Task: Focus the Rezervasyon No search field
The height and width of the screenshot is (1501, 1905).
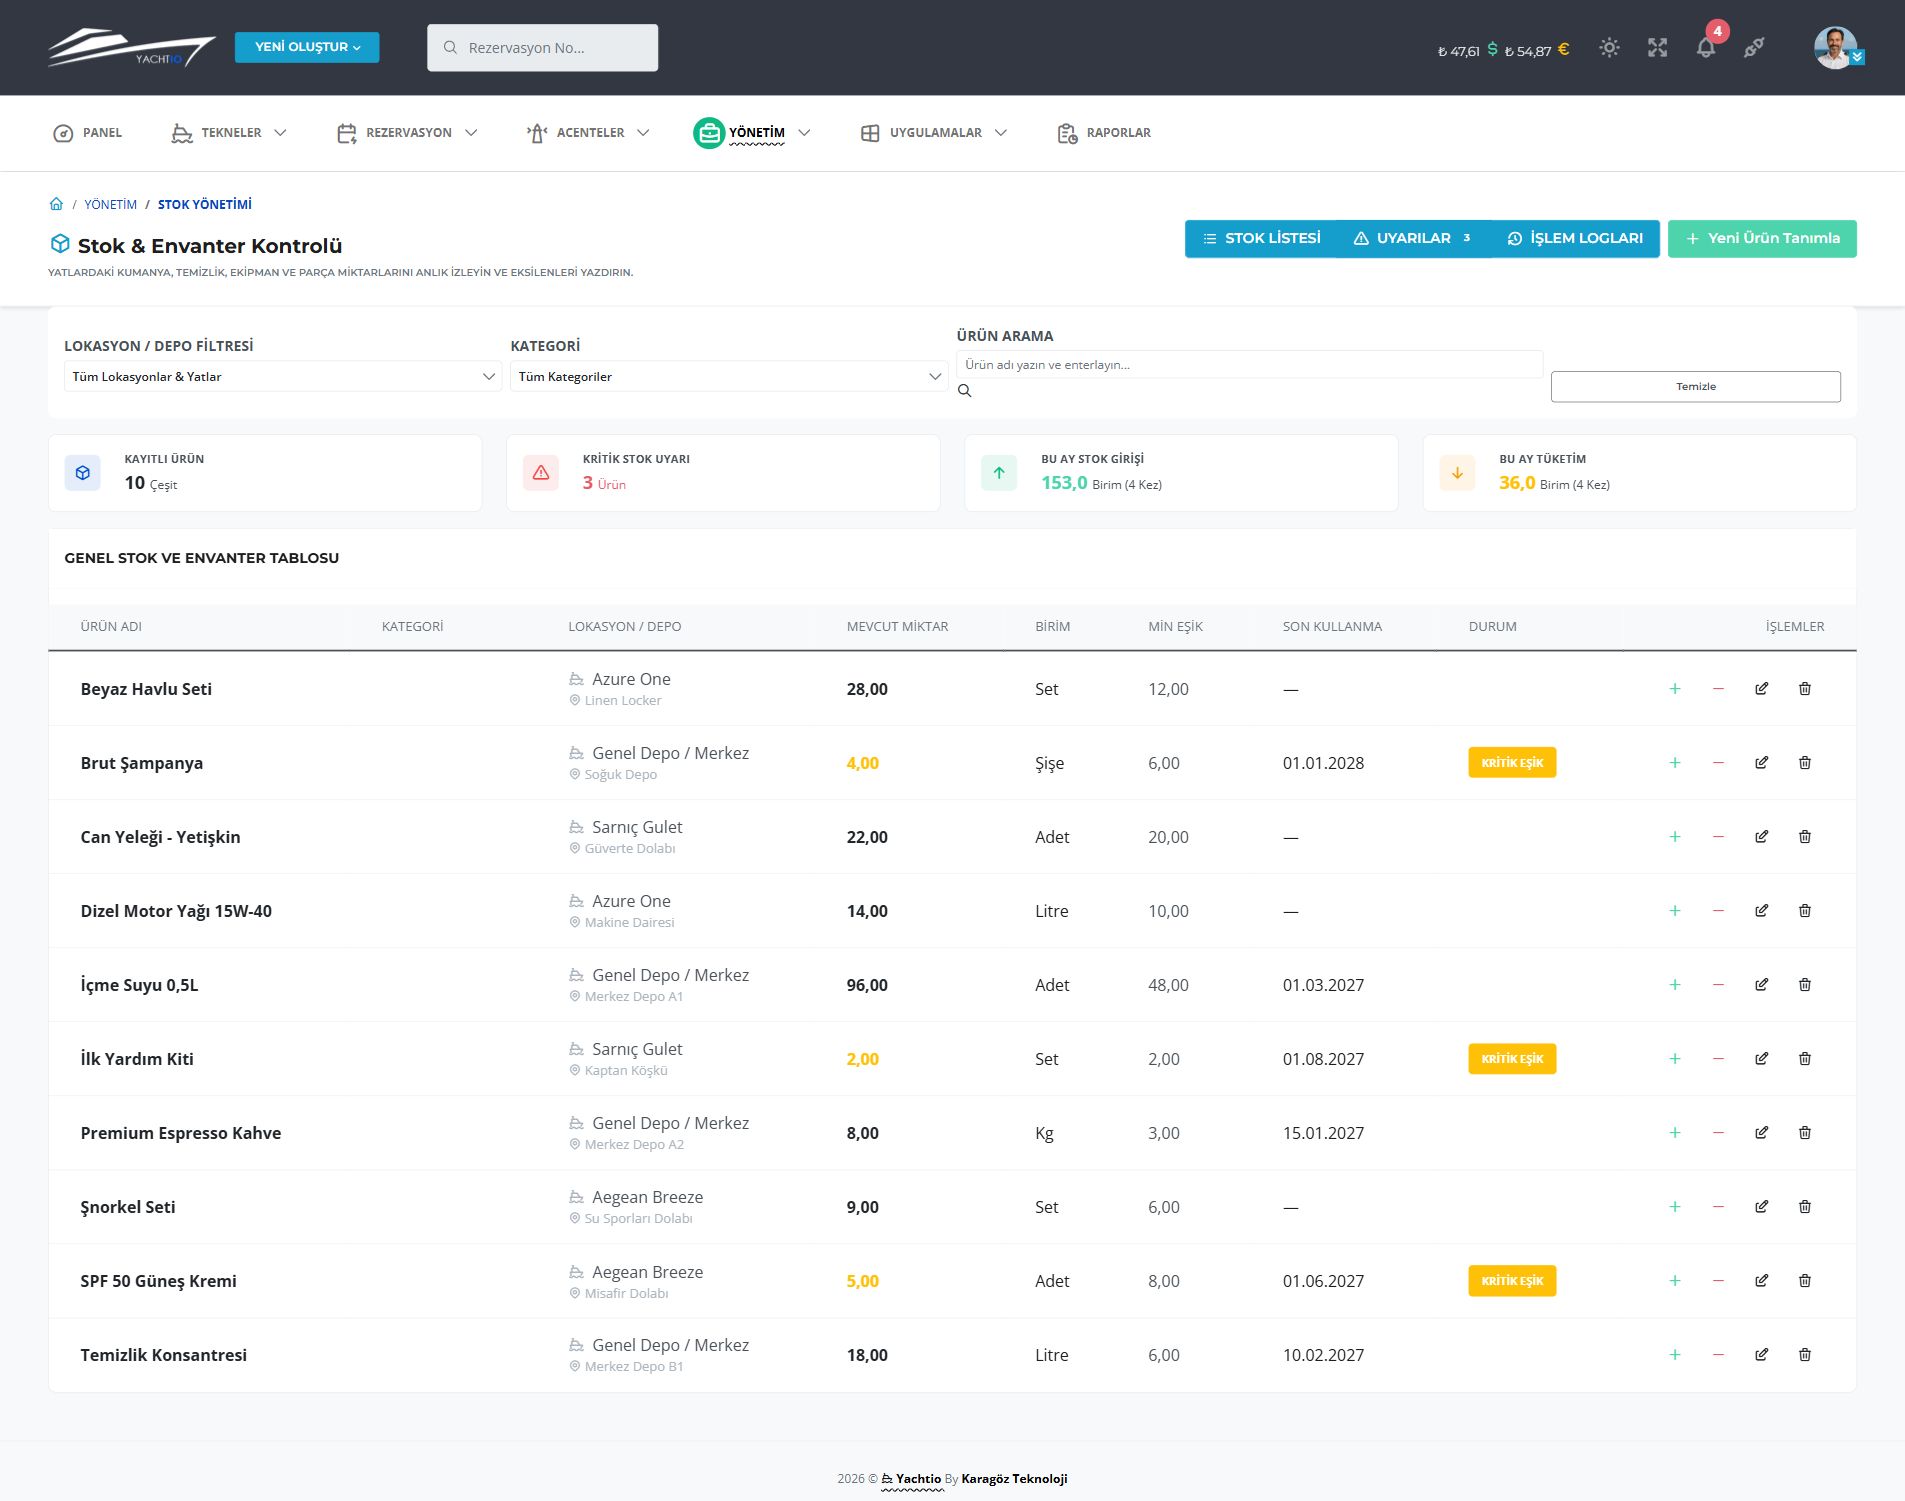Action: [x=542, y=48]
